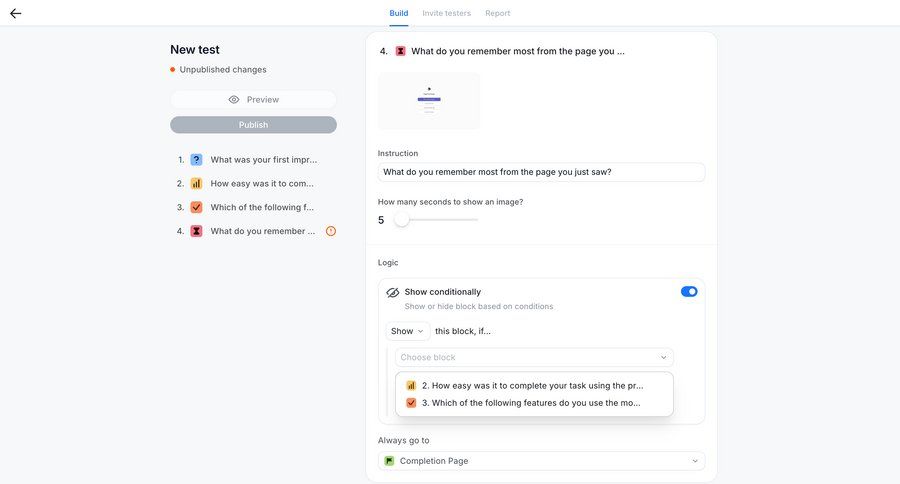Open the Show/Hide condition dropdown
This screenshot has width=900, height=484.
pos(407,331)
